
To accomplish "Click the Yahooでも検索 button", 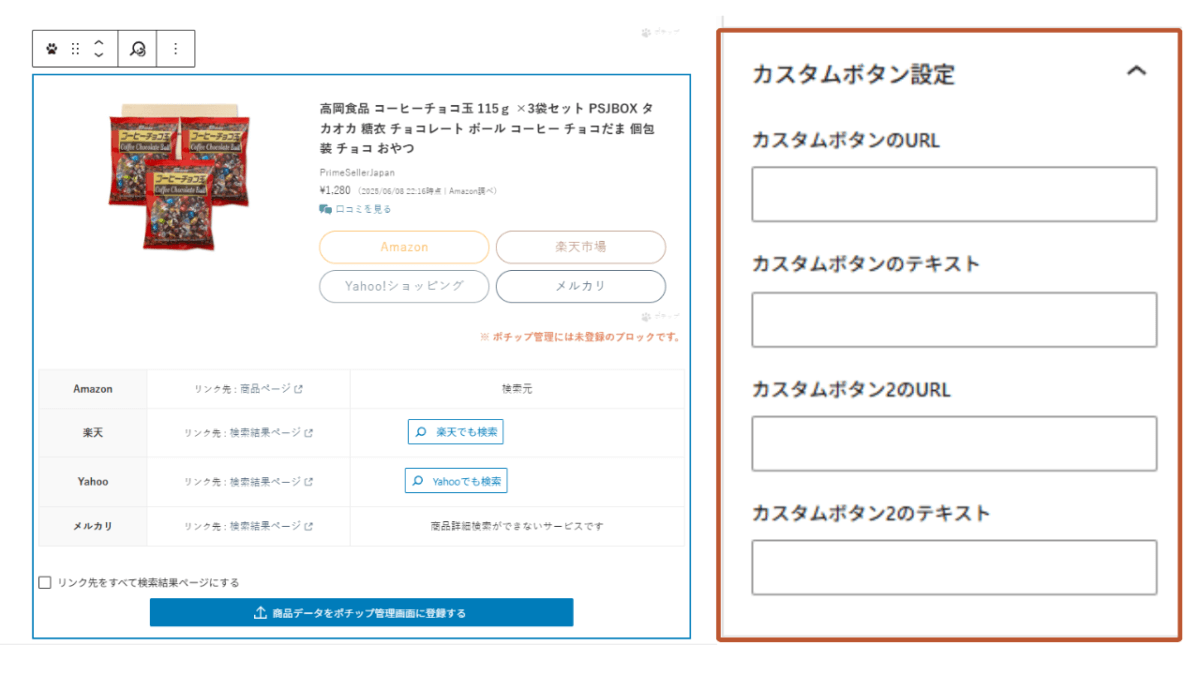I will pyautogui.click(x=456, y=481).
